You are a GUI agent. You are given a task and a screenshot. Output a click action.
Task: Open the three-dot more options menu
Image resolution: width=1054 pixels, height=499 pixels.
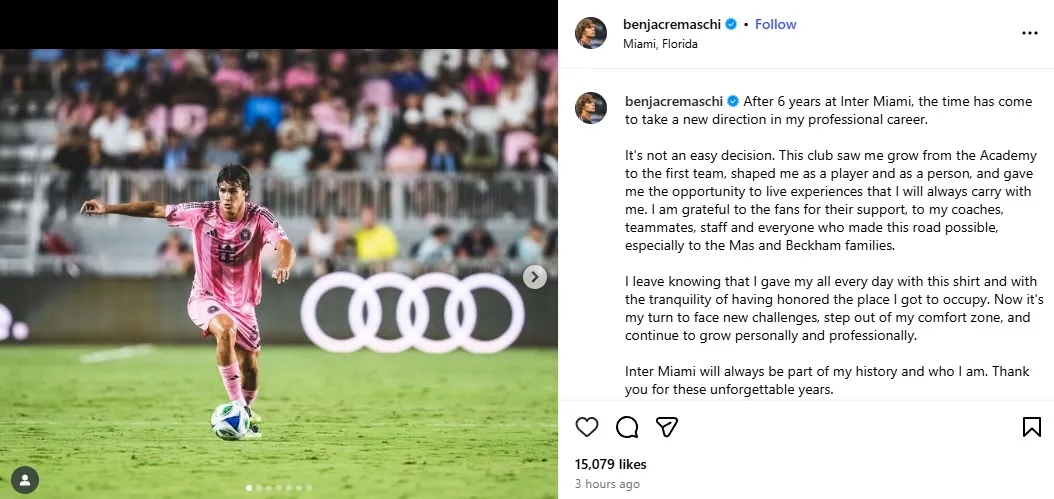point(1029,33)
